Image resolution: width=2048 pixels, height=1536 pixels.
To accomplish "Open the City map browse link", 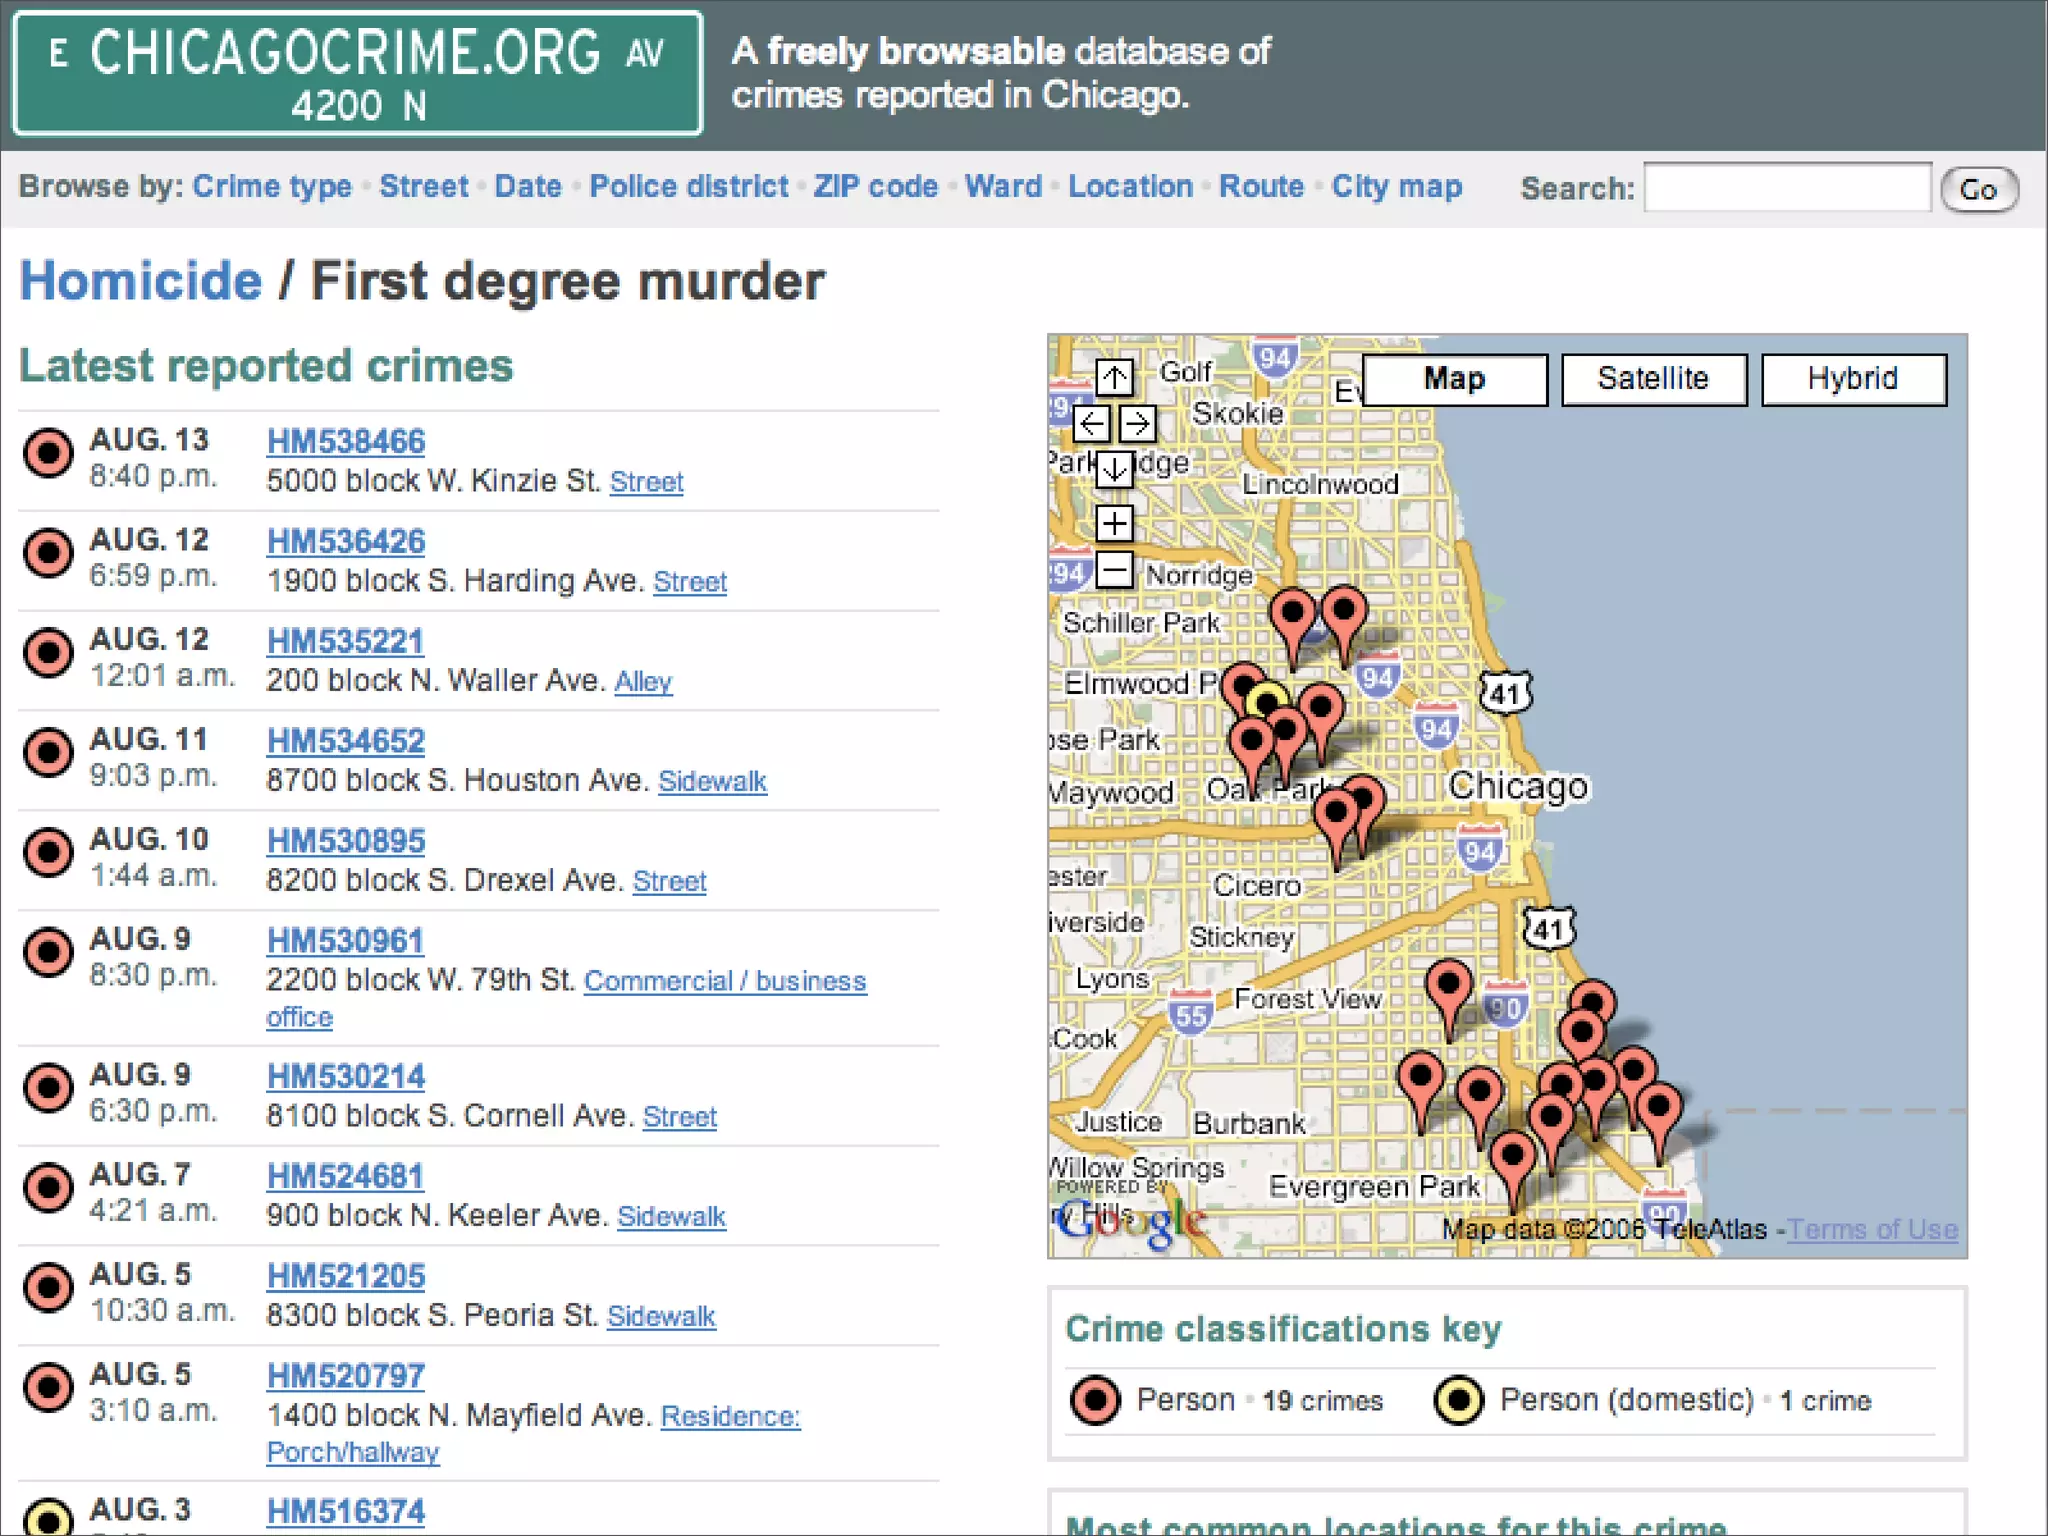I will click(x=1396, y=187).
